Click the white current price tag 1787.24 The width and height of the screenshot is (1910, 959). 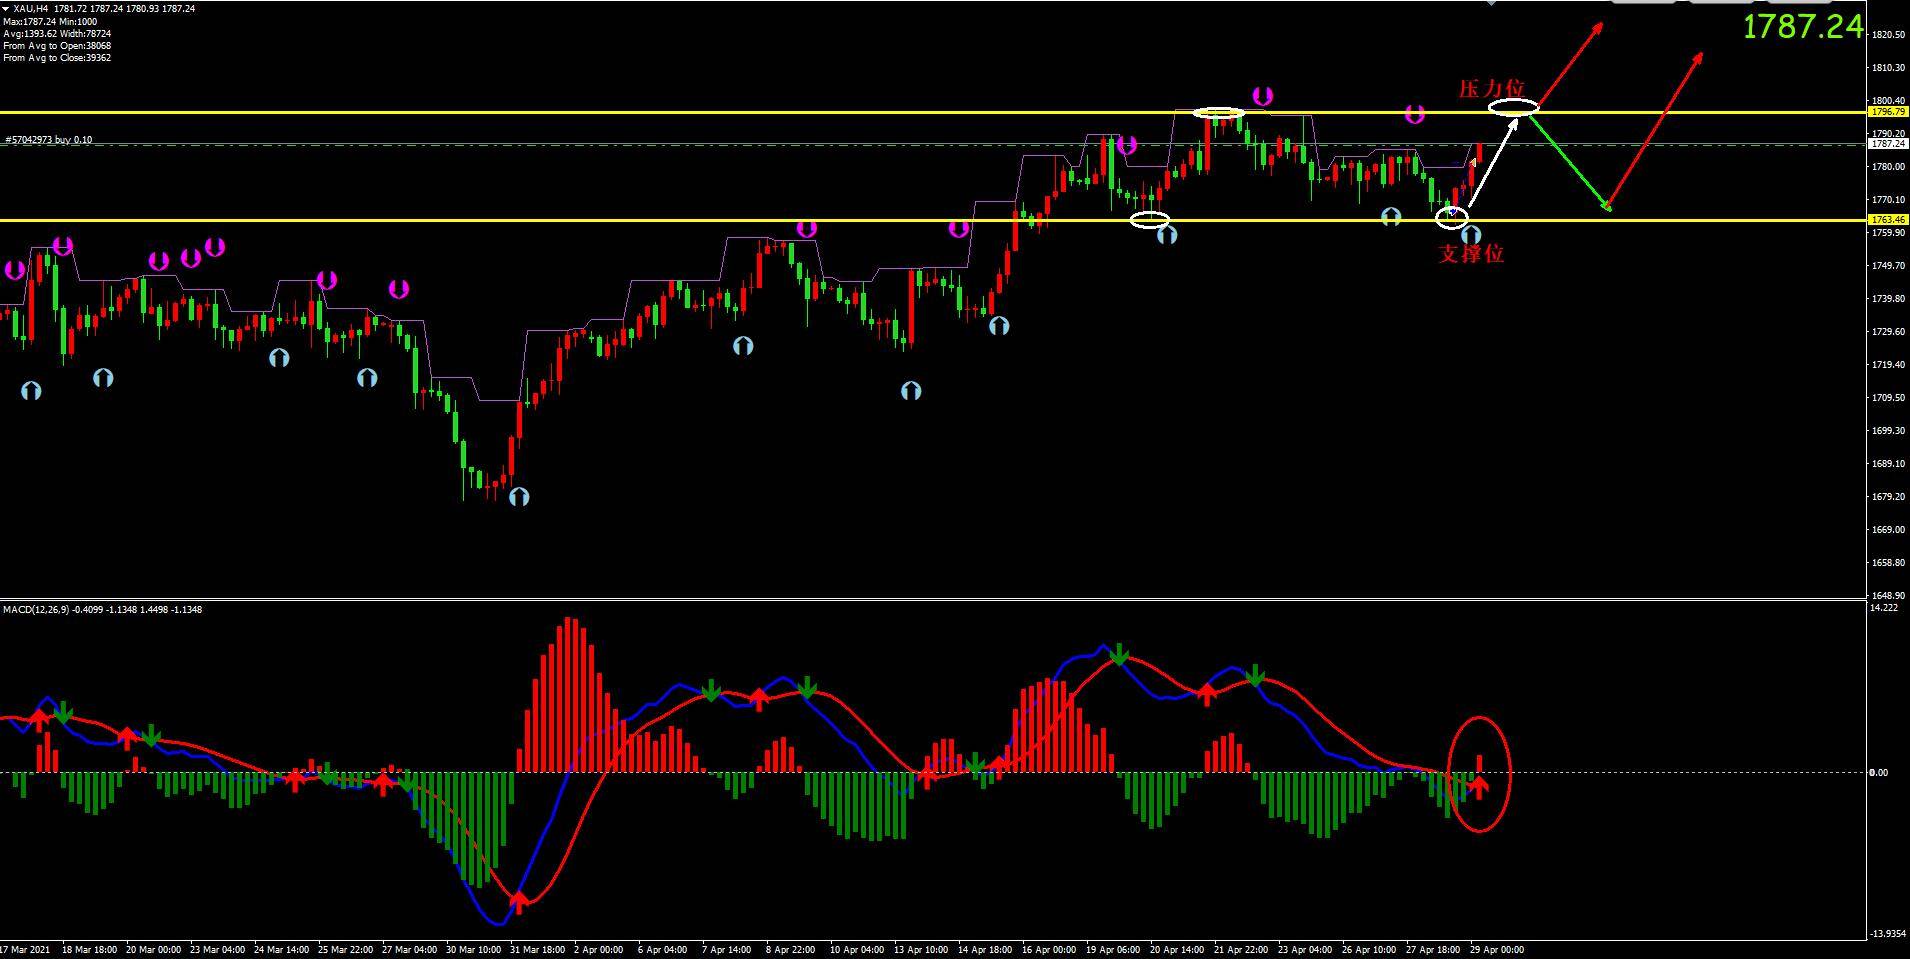coord(1889,144)
